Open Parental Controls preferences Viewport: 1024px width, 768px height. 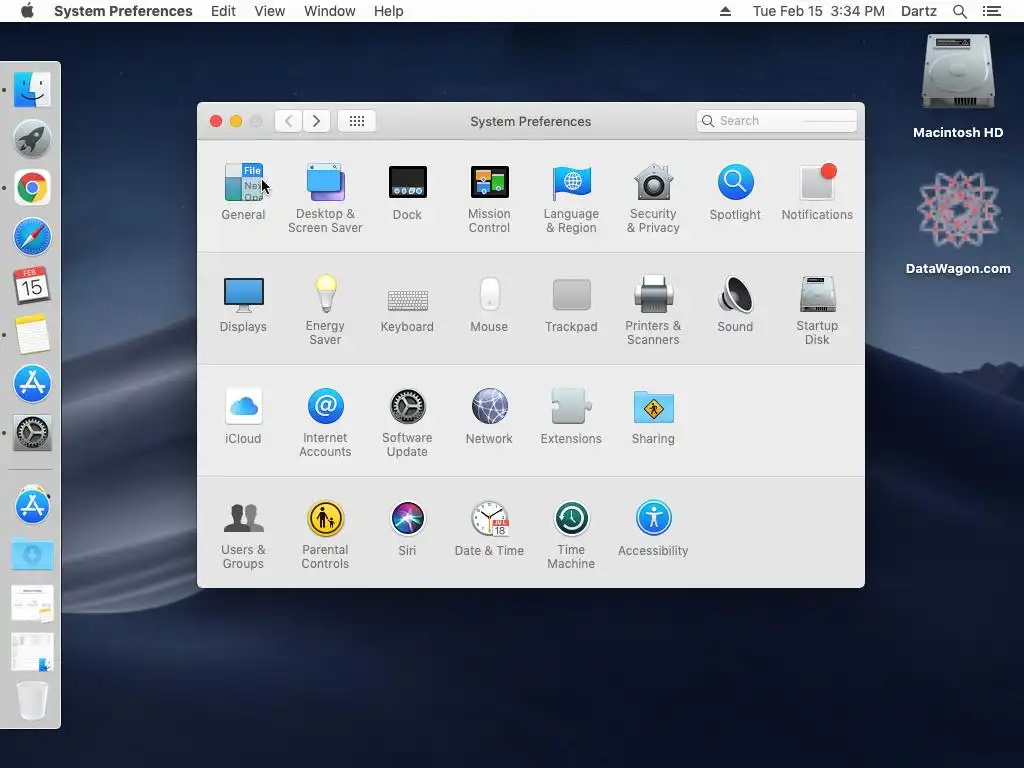(325, 534)
